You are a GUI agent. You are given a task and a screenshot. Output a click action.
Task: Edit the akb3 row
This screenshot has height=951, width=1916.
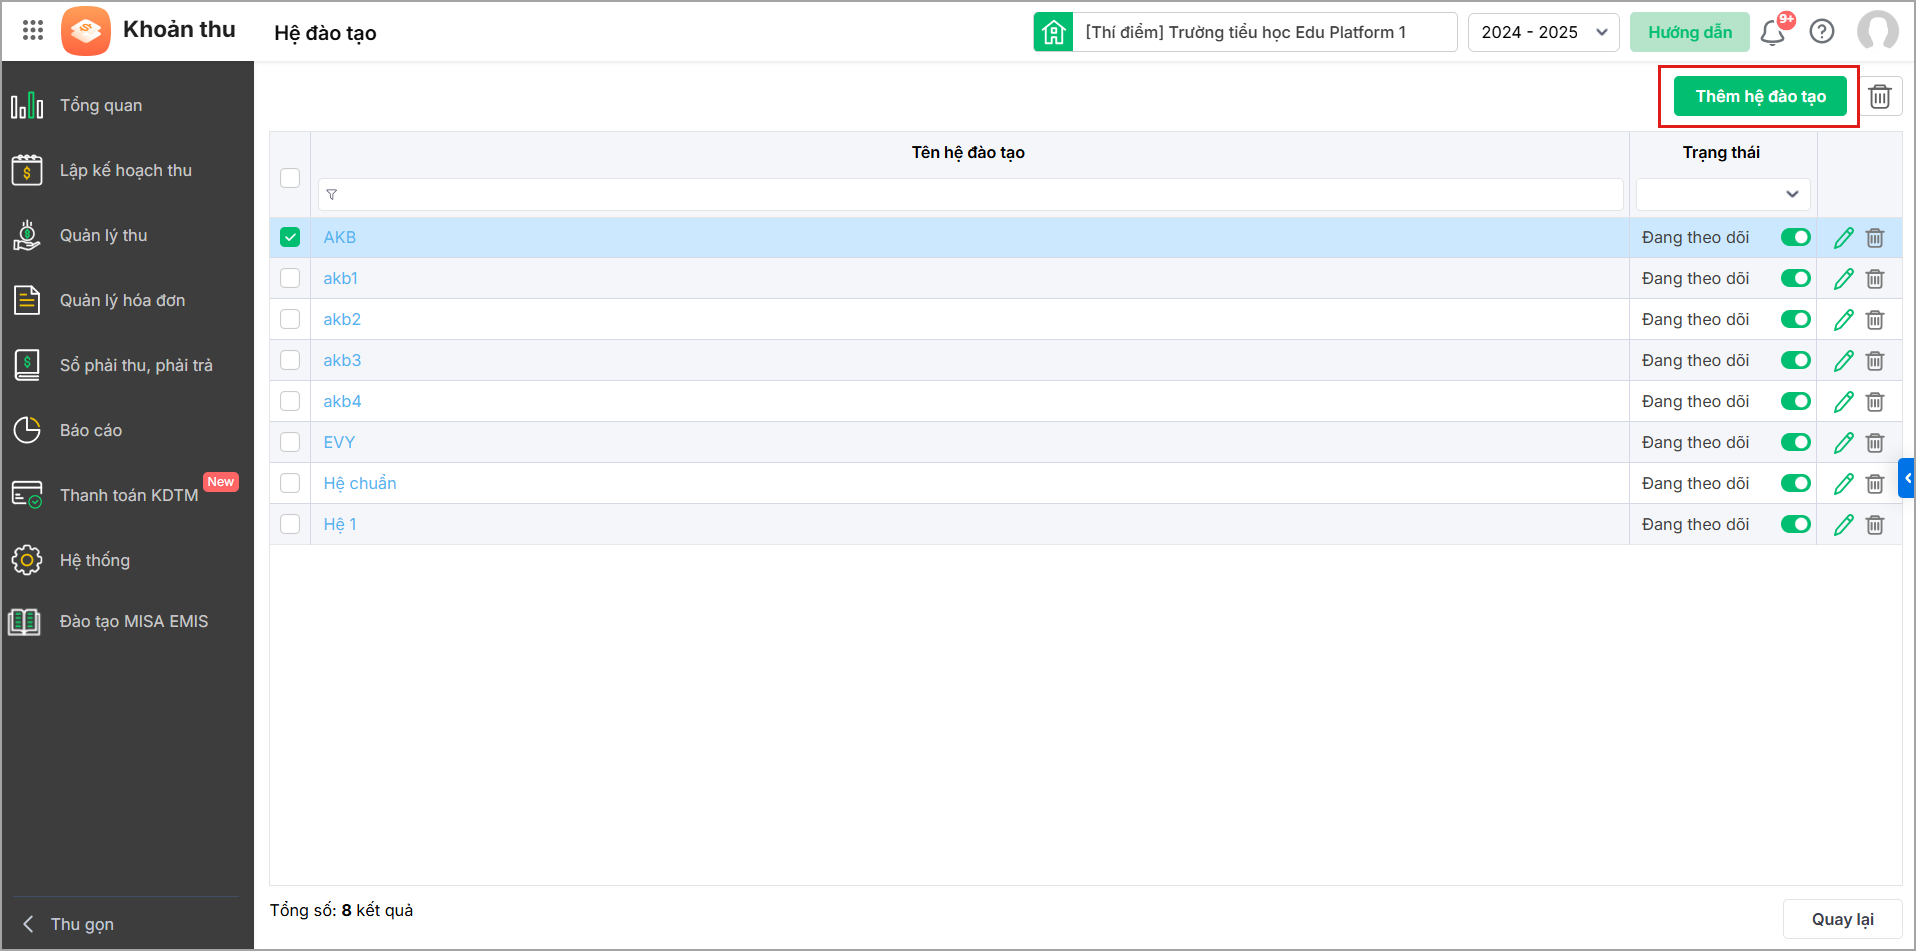1844,361
